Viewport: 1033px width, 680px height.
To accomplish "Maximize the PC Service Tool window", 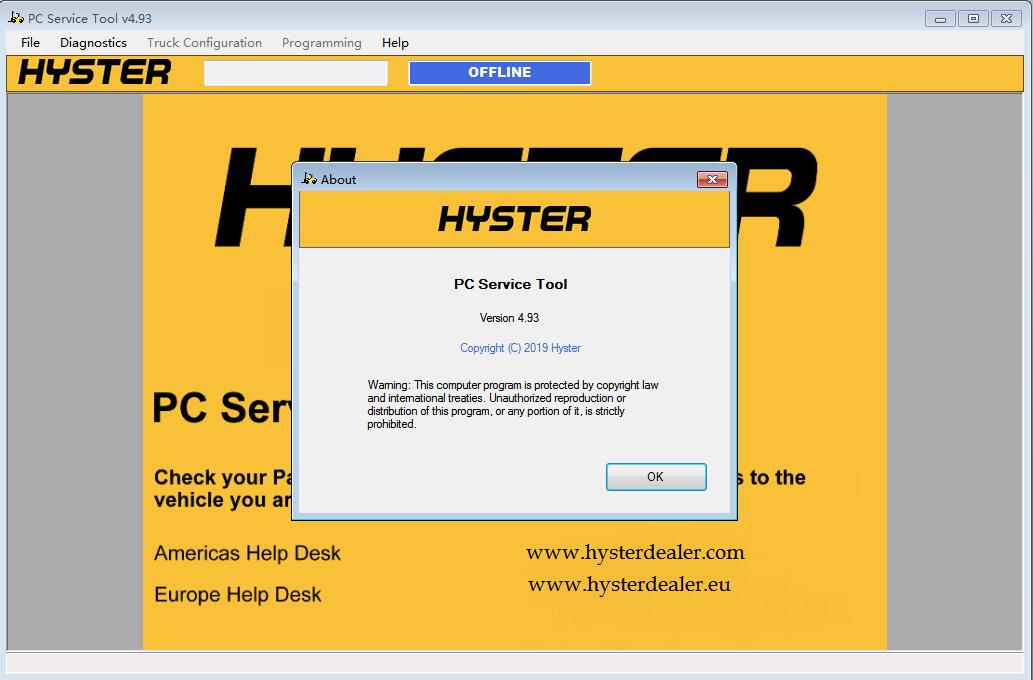I will point(971,17).
